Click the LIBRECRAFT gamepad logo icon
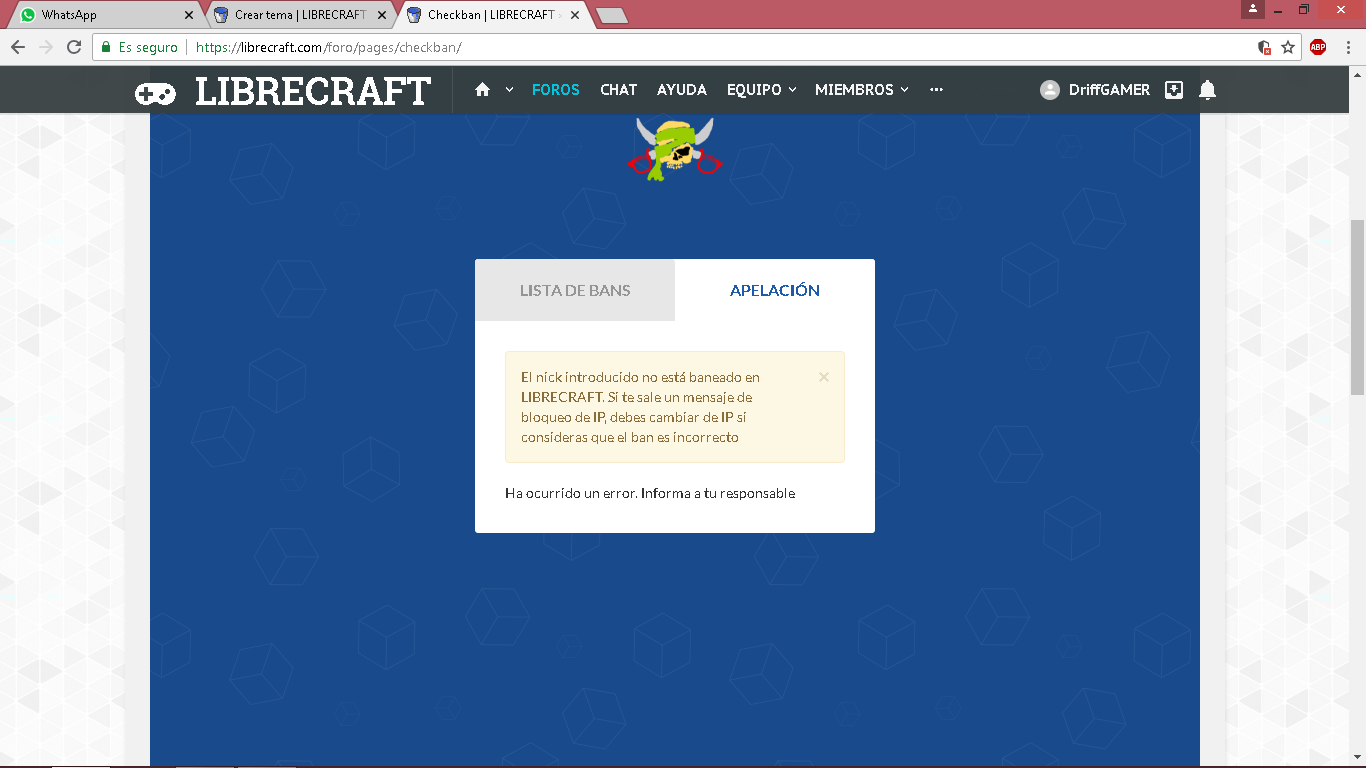 coord(155,93)
